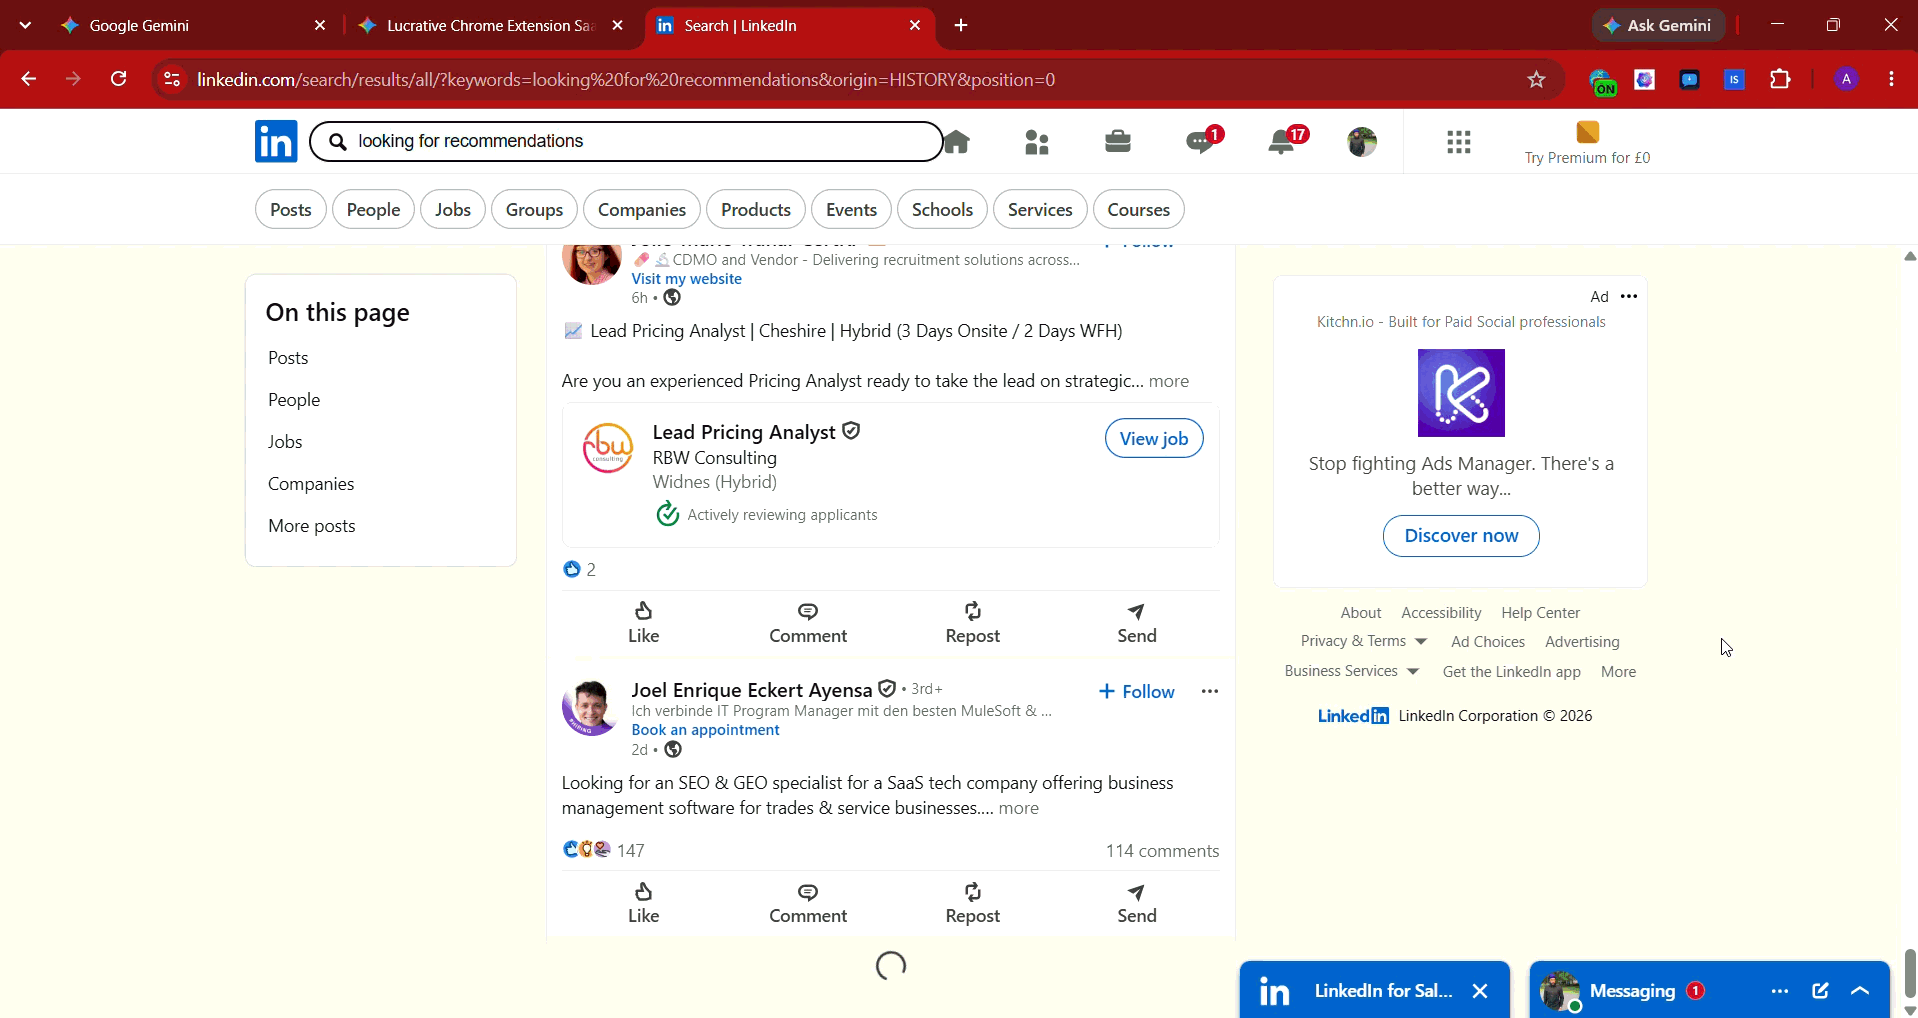Screen dimensions: 1918x1018
Task: Click the LinkedIn search input field
Action: pyautogui.click(x=627, y=141)
